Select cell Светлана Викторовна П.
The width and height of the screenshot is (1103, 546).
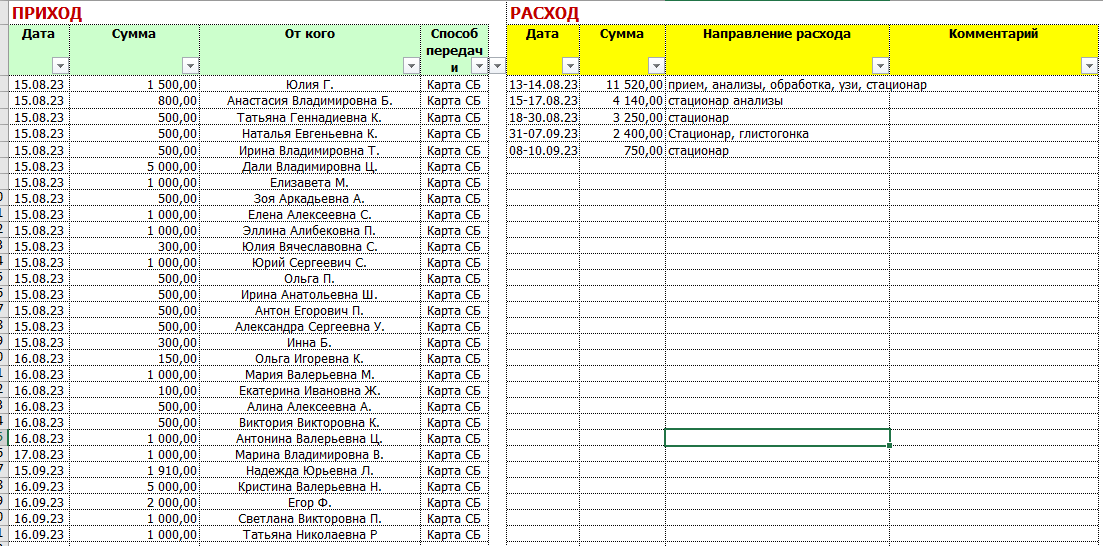pos(310,519)
